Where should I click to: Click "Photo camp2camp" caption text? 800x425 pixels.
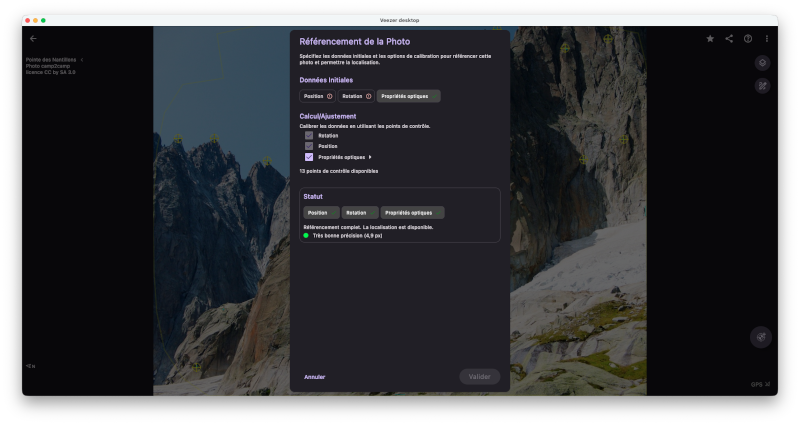(x=48, y=66)
